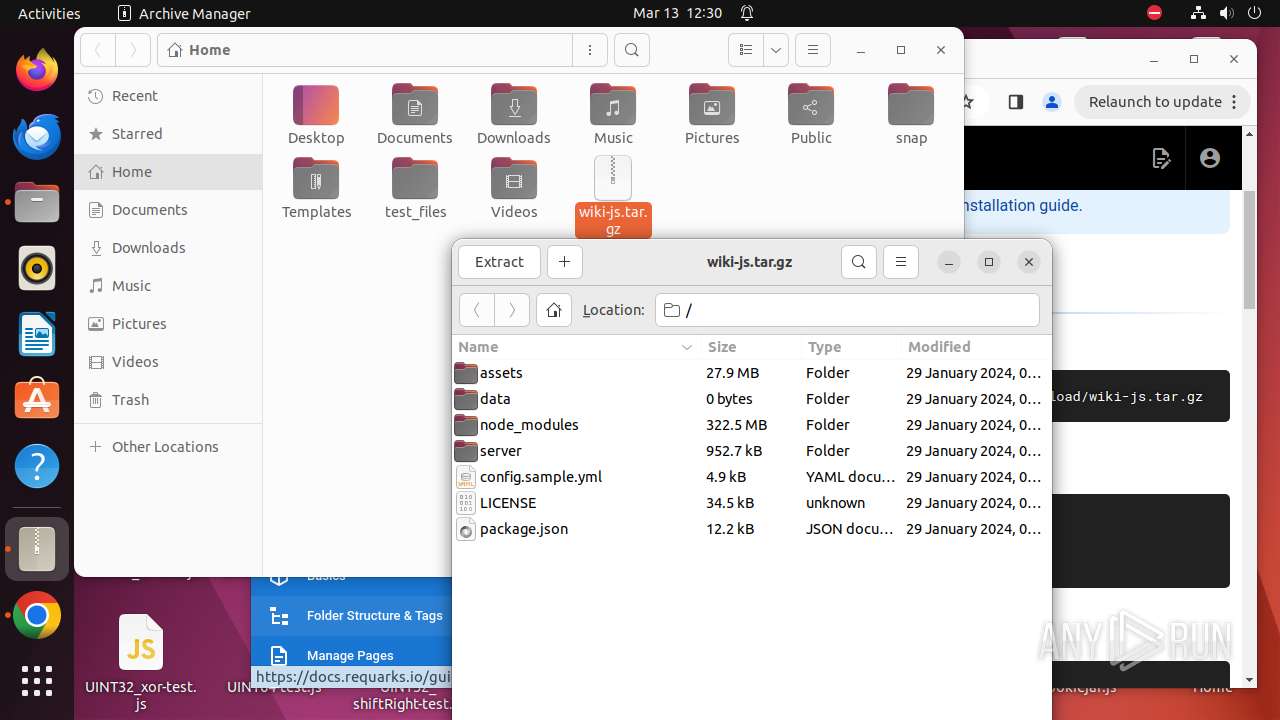
Task: Sort archive list by Size column
Action: point(751,347)
